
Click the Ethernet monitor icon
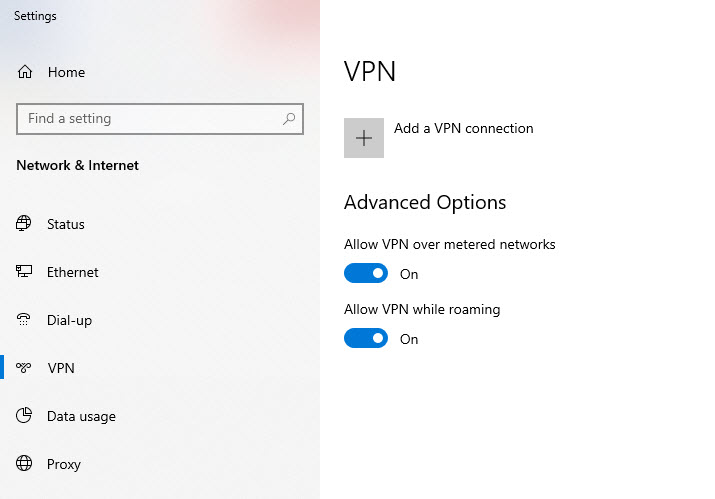click(25, 272)
